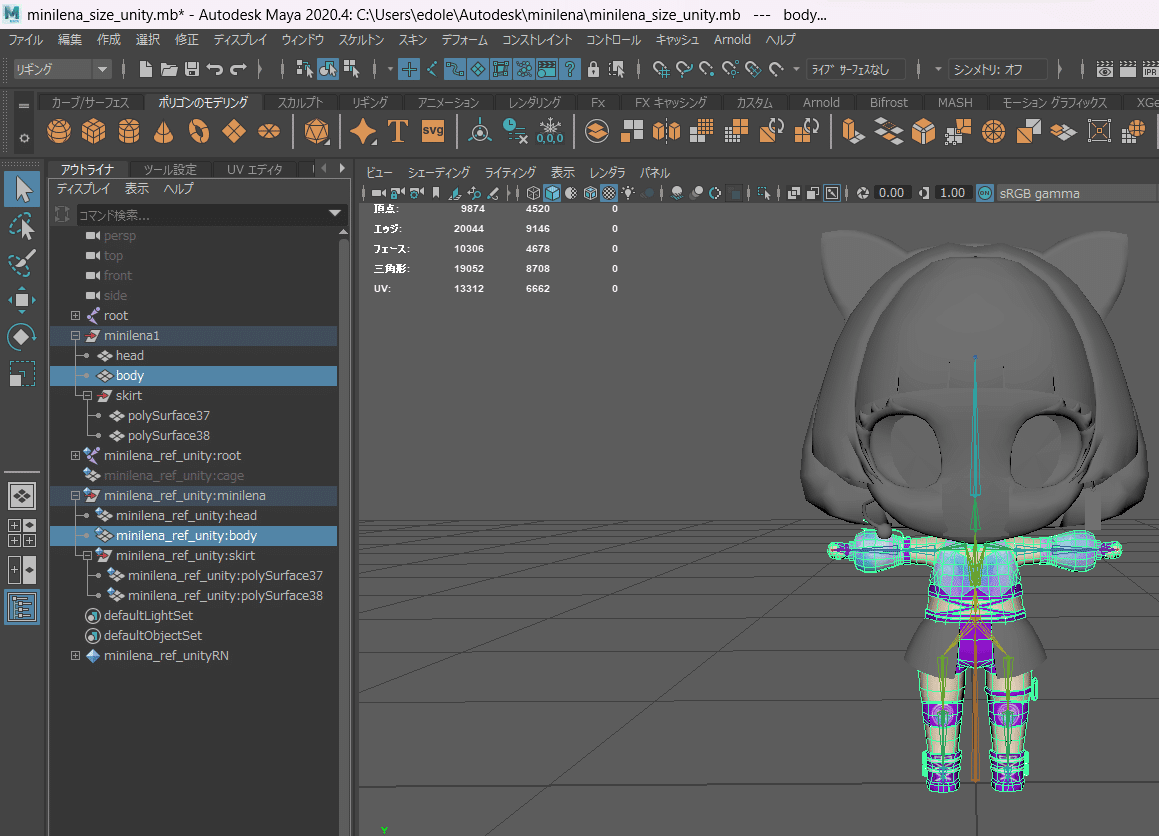The height and width of the screenshot is (836, 1159).
Task: Activate the Lasso select tool
Action: [22, 226]
